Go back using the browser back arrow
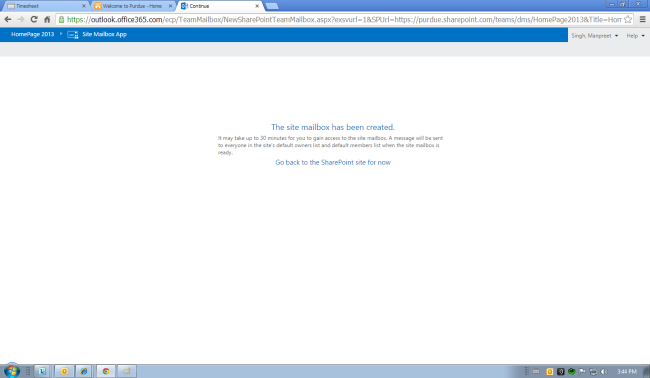The height and width of the screenshot is (378, 650). coord(7,19)
